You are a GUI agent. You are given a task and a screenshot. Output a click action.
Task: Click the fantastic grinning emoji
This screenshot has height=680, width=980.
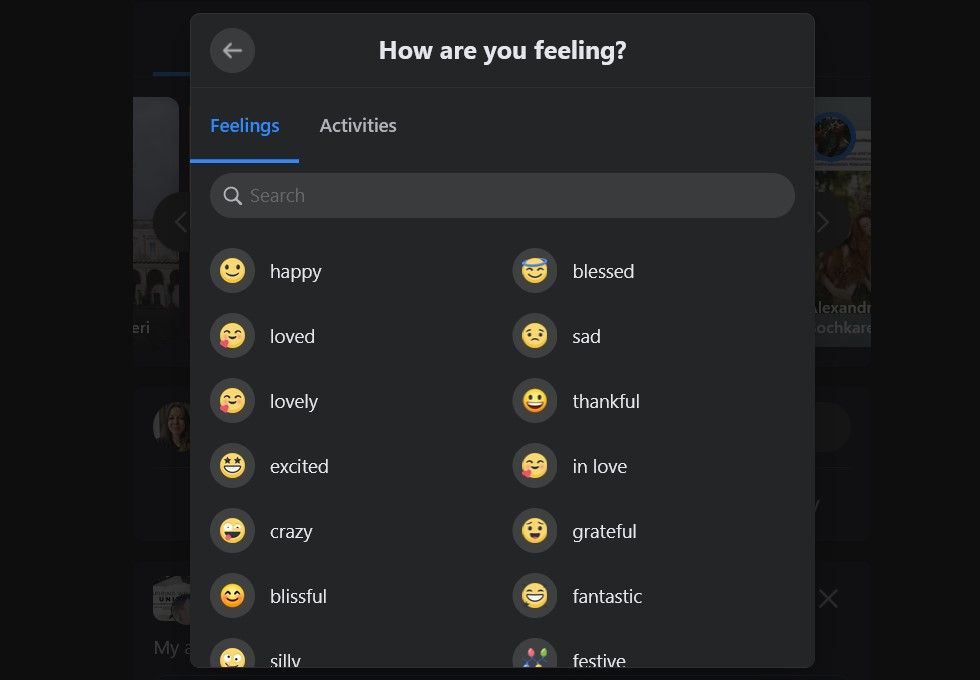point(535,596)
